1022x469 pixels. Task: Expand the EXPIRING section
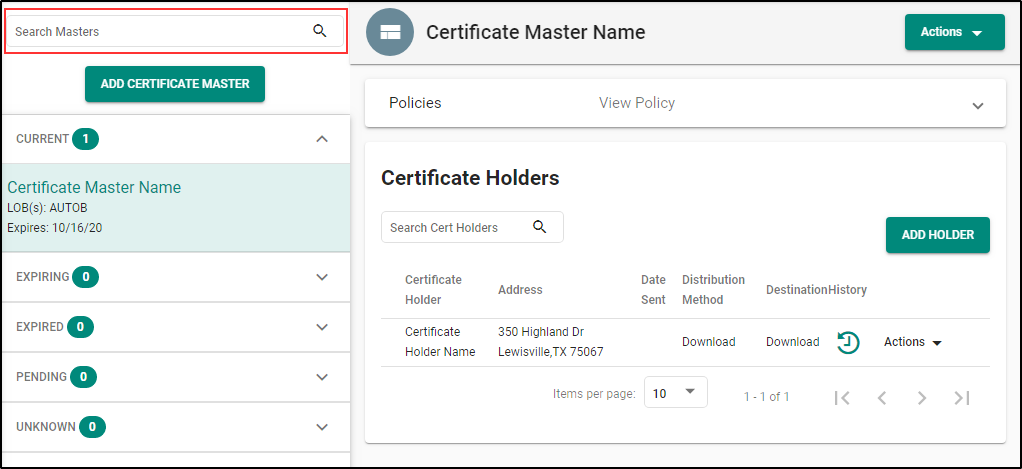tap(321, 277)
